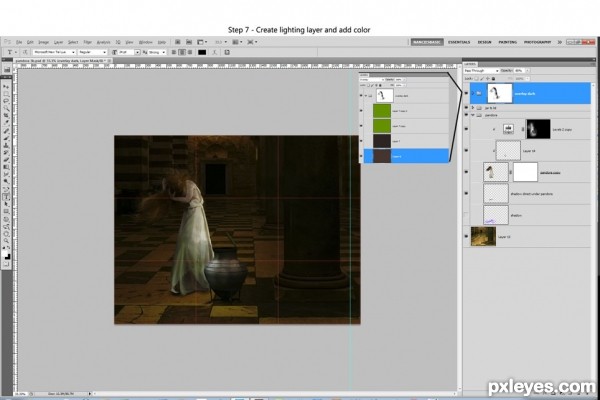The image size is (600, 400).
Task: Click the center align text icon
Action: tap(182, 52)
